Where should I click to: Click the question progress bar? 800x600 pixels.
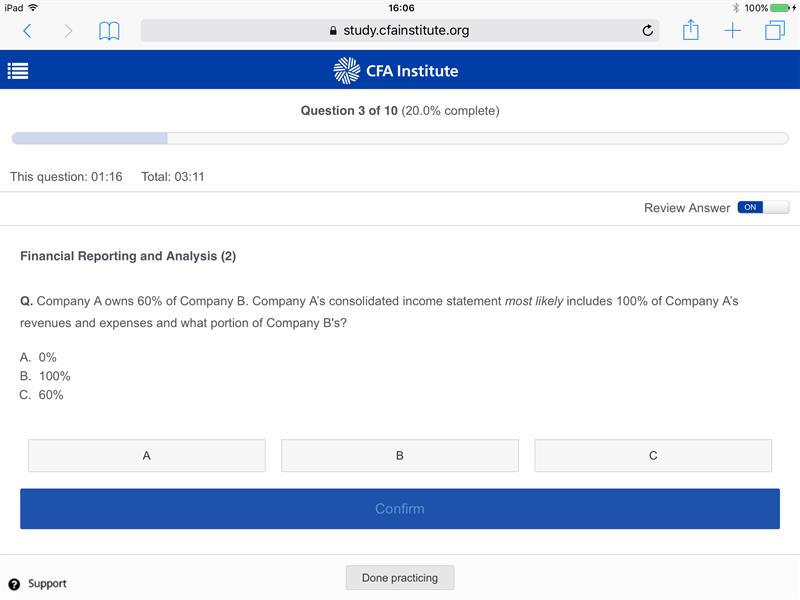(x=400, y=138)
